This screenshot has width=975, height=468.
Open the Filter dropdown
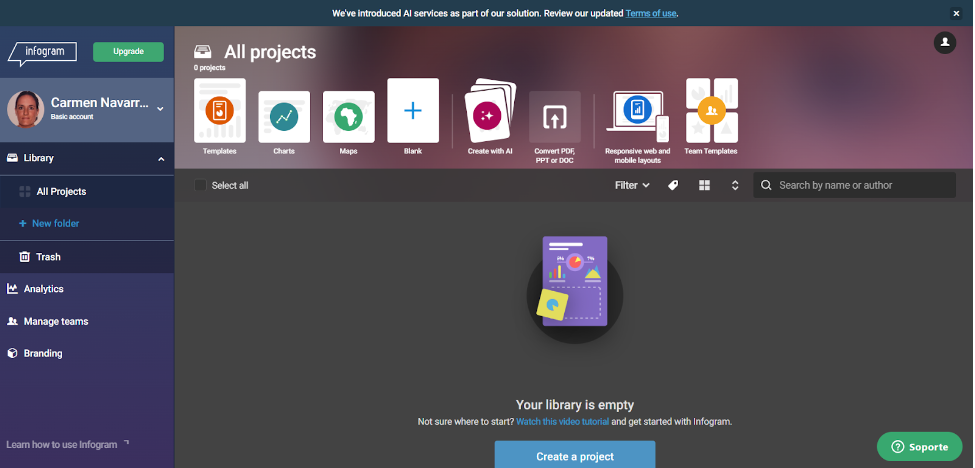(x=632, y=185)
